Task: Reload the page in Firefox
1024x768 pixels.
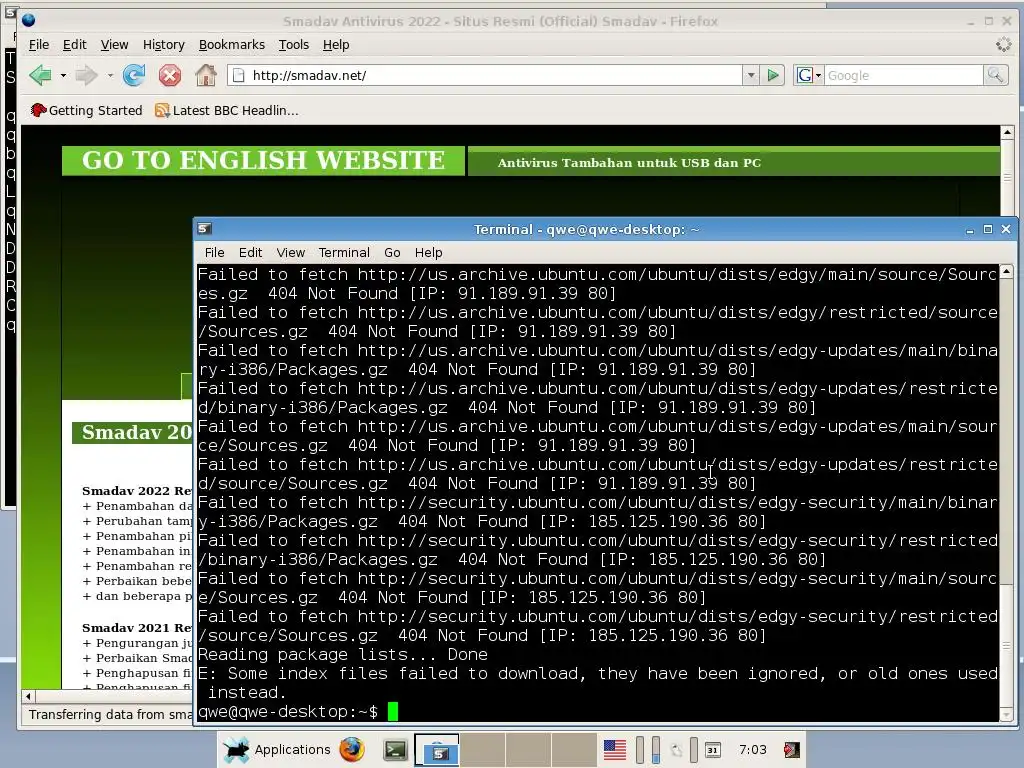Action: (x=134, y=75)
